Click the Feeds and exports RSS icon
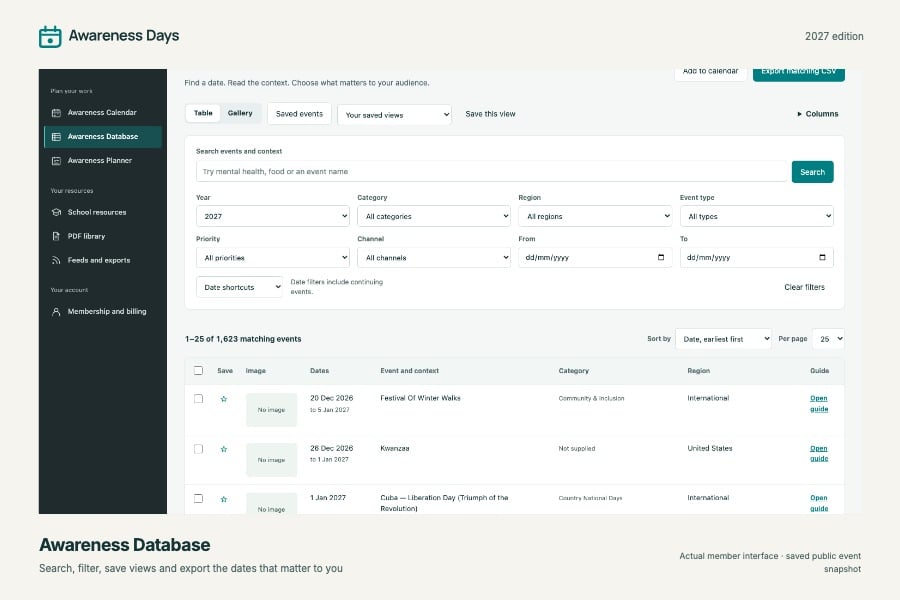The width and height of the screenshot is (900, 600). click(56, 260)
